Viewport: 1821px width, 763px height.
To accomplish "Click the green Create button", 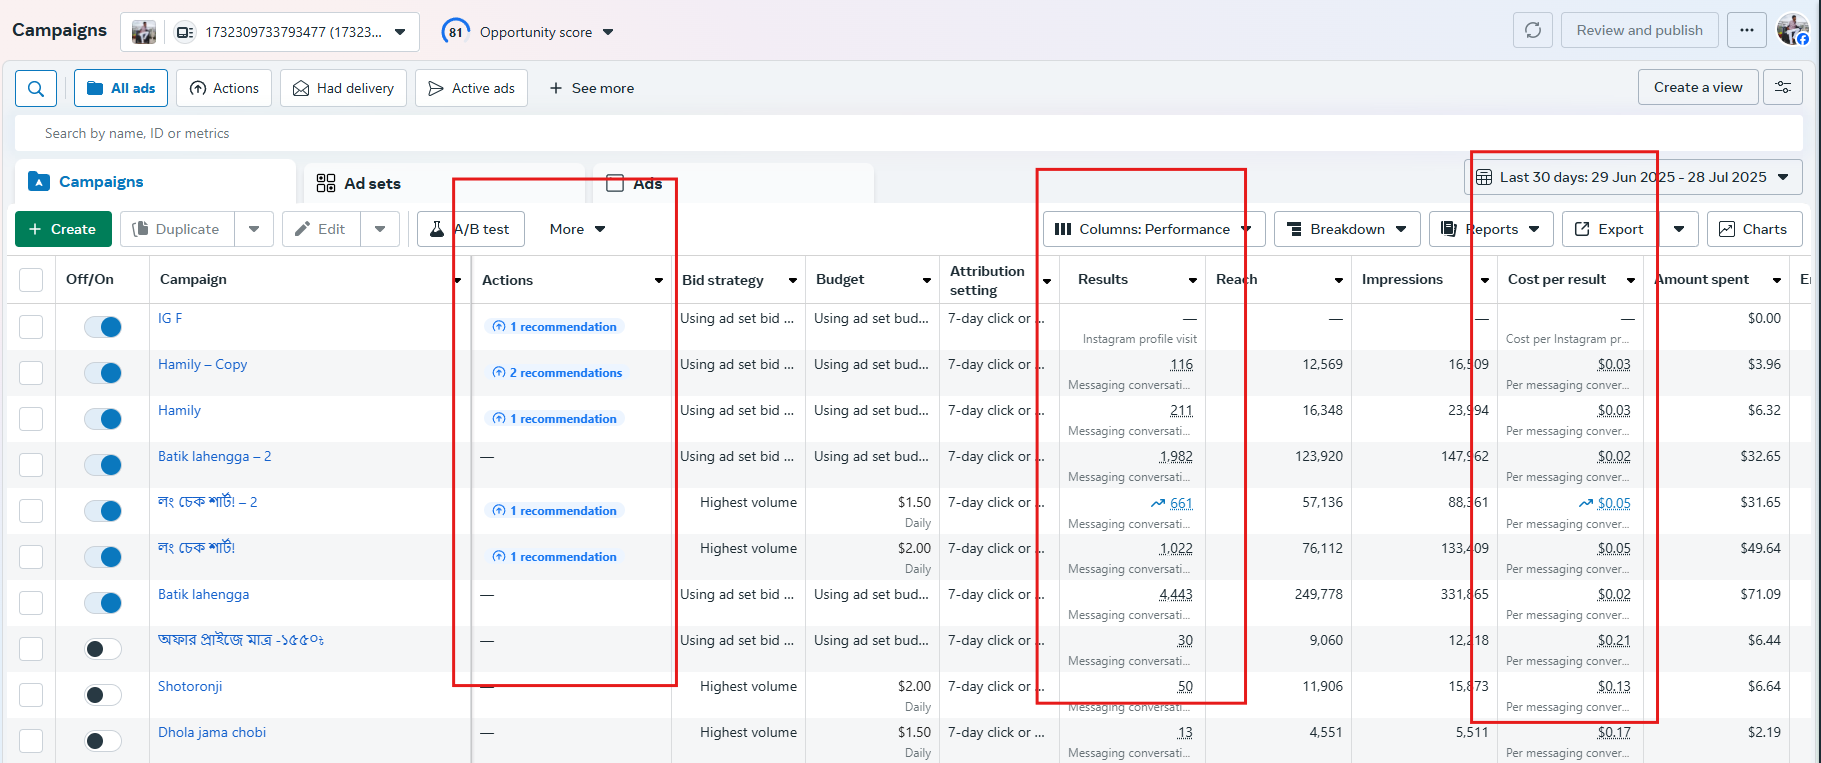I will pyautogui.click(x=63, y=229).
